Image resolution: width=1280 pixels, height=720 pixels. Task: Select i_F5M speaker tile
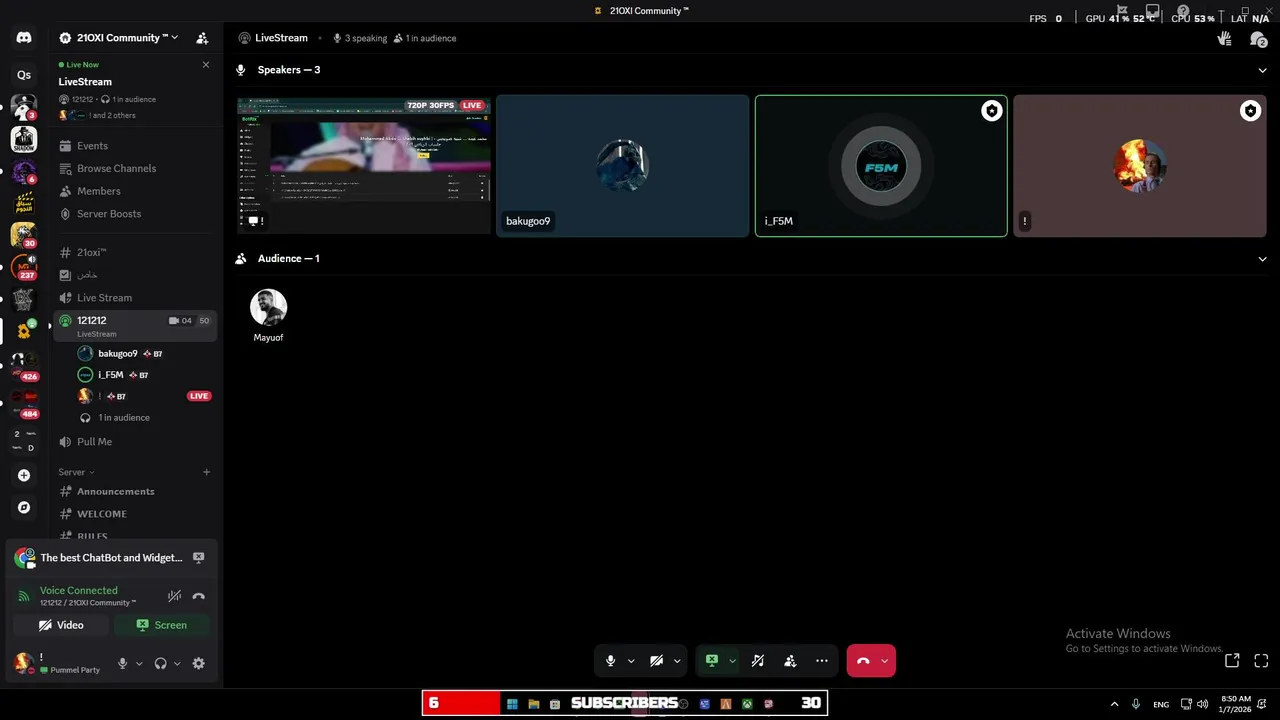(881, 166)
